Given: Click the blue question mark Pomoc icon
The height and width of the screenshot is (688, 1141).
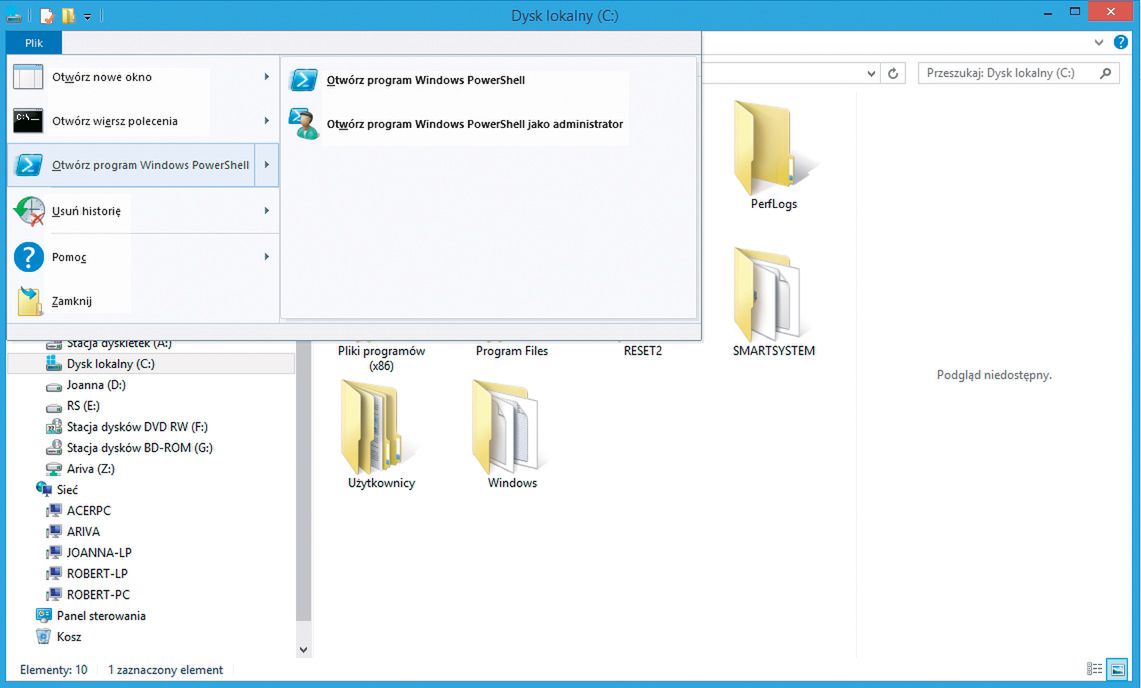Looking at the screenshot, I should (29, 257).
